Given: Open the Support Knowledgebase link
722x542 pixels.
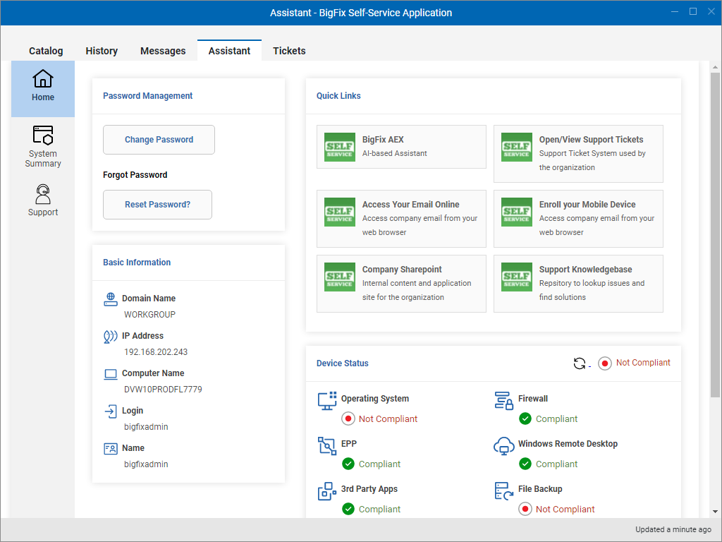Looking at the screenshot, I should coord(578,284).
